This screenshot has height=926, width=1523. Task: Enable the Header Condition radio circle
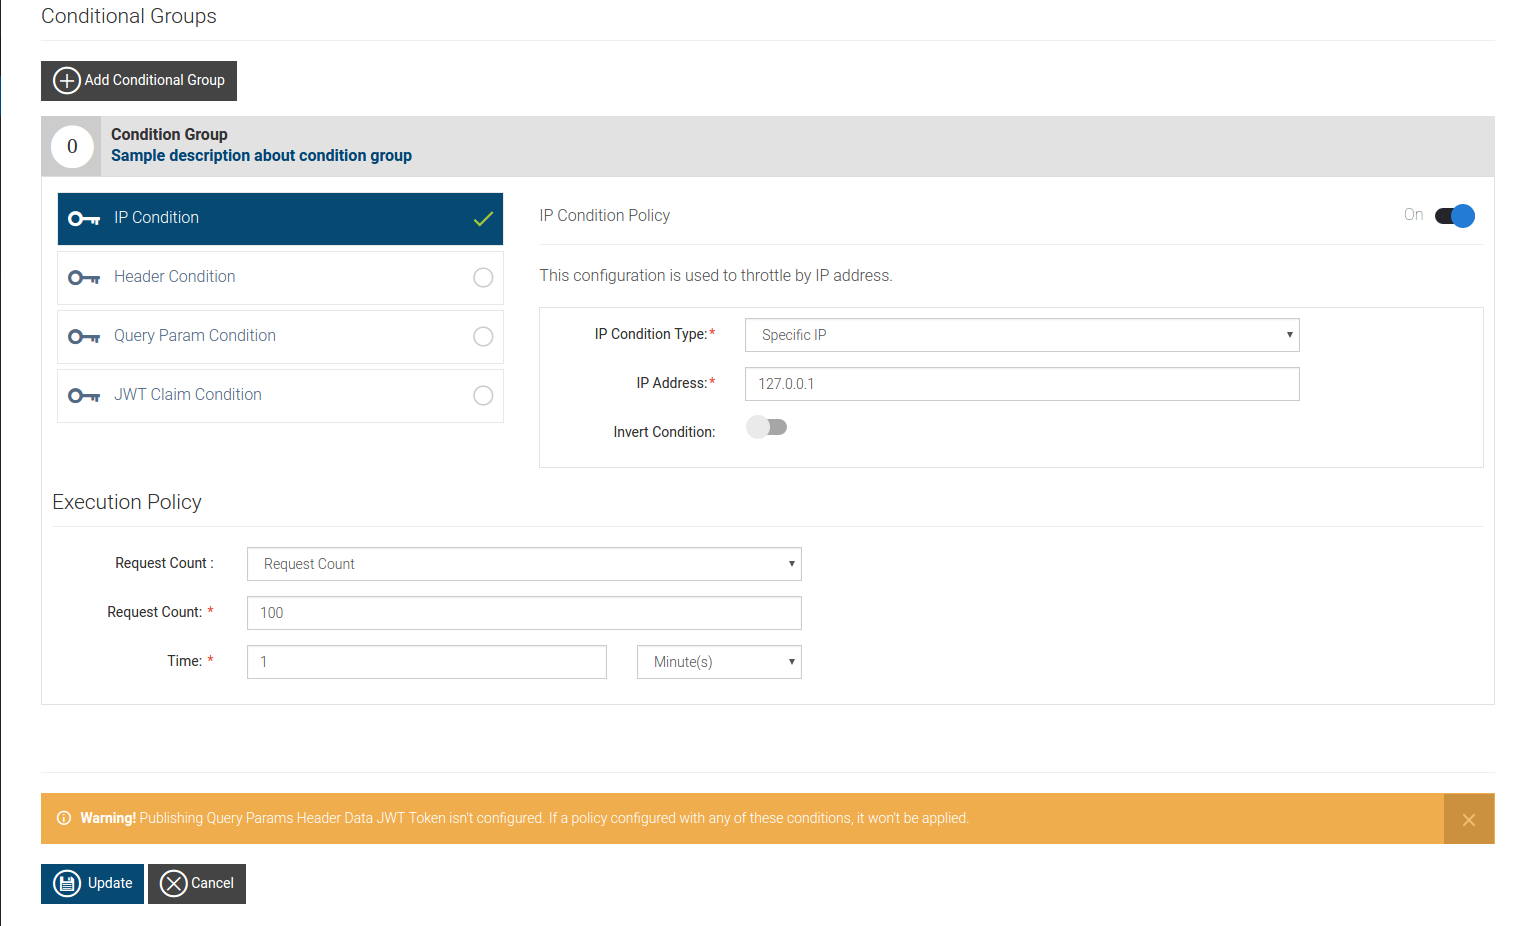483,278
